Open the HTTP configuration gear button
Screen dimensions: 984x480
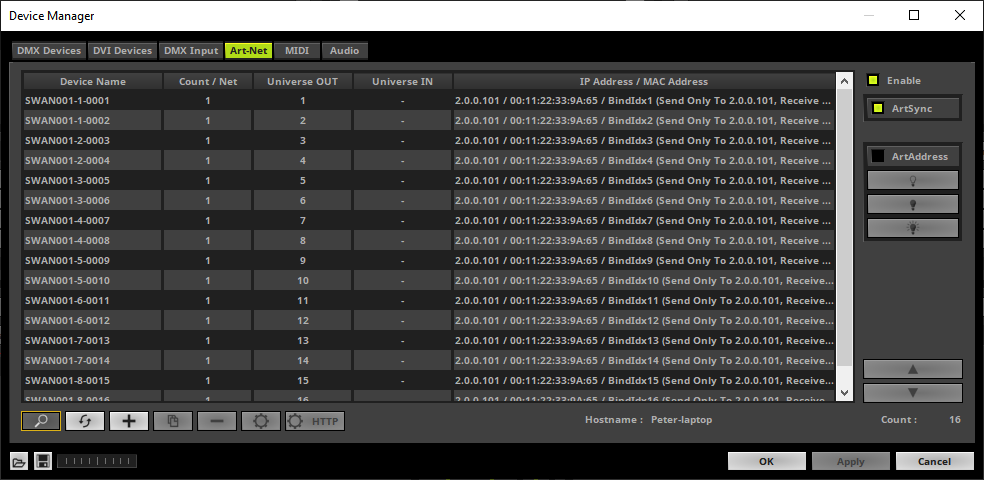[314, 421]
